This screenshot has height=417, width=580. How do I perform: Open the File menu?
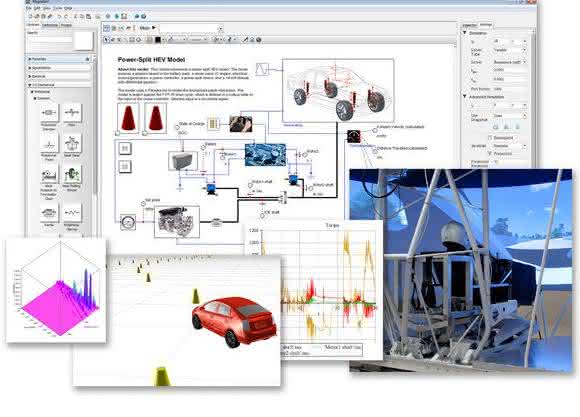pos(28,8)
